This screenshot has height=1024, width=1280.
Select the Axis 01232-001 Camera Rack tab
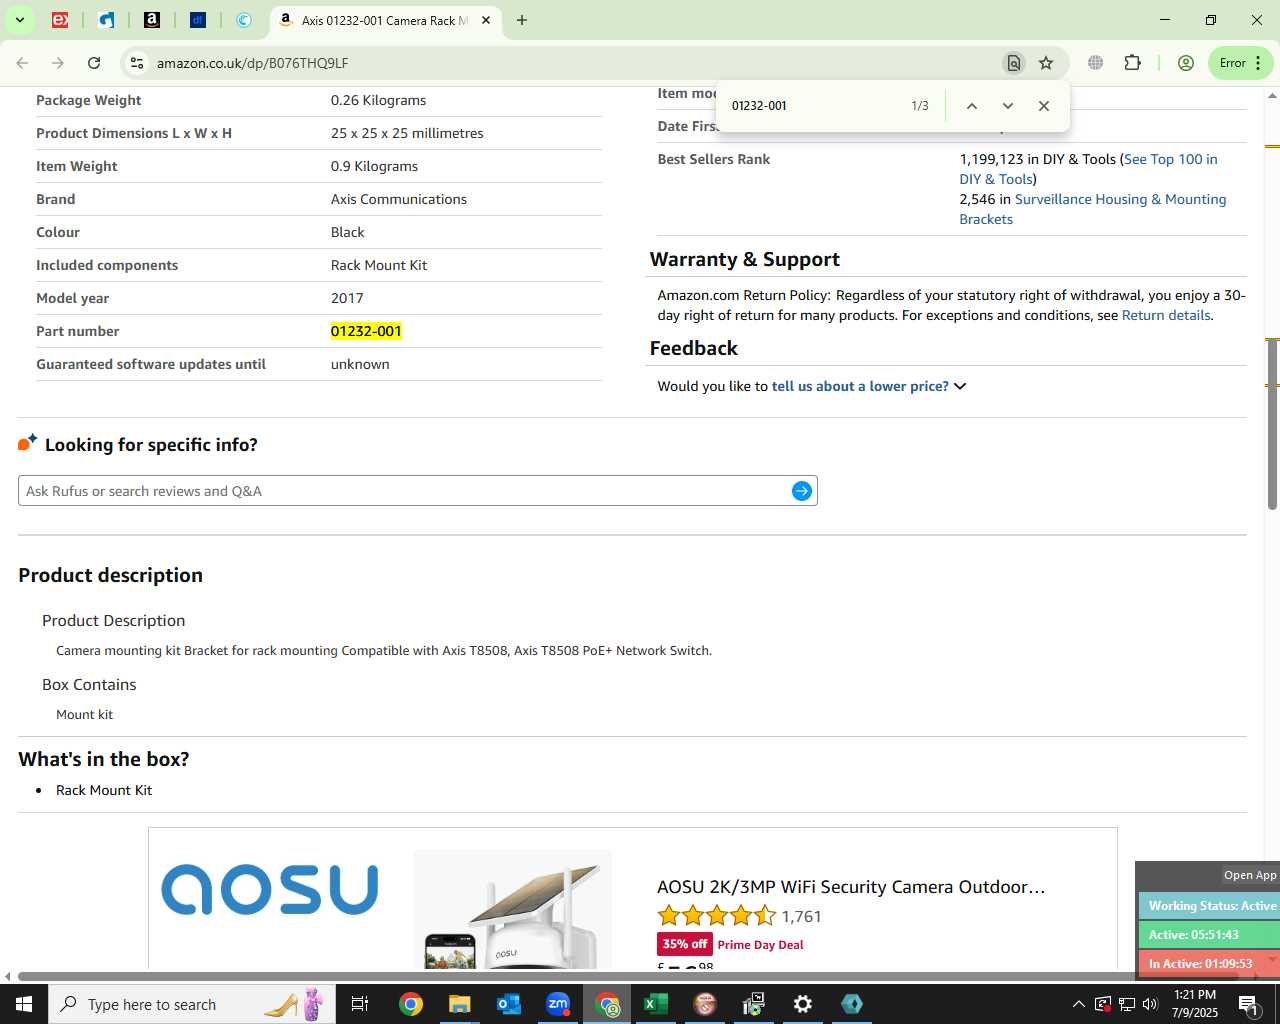click(385, 20)
